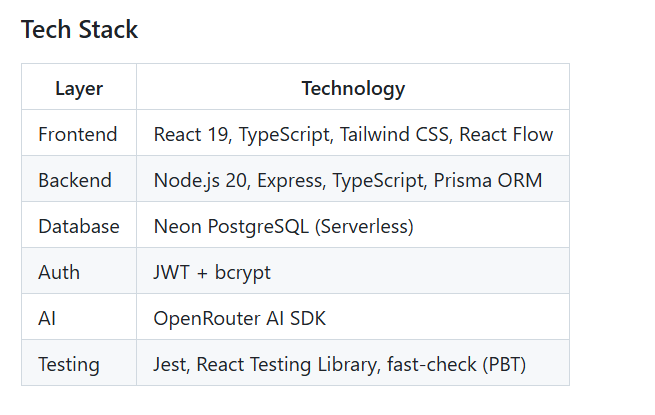
Task: Click the Layer column header
Action: 79,88
